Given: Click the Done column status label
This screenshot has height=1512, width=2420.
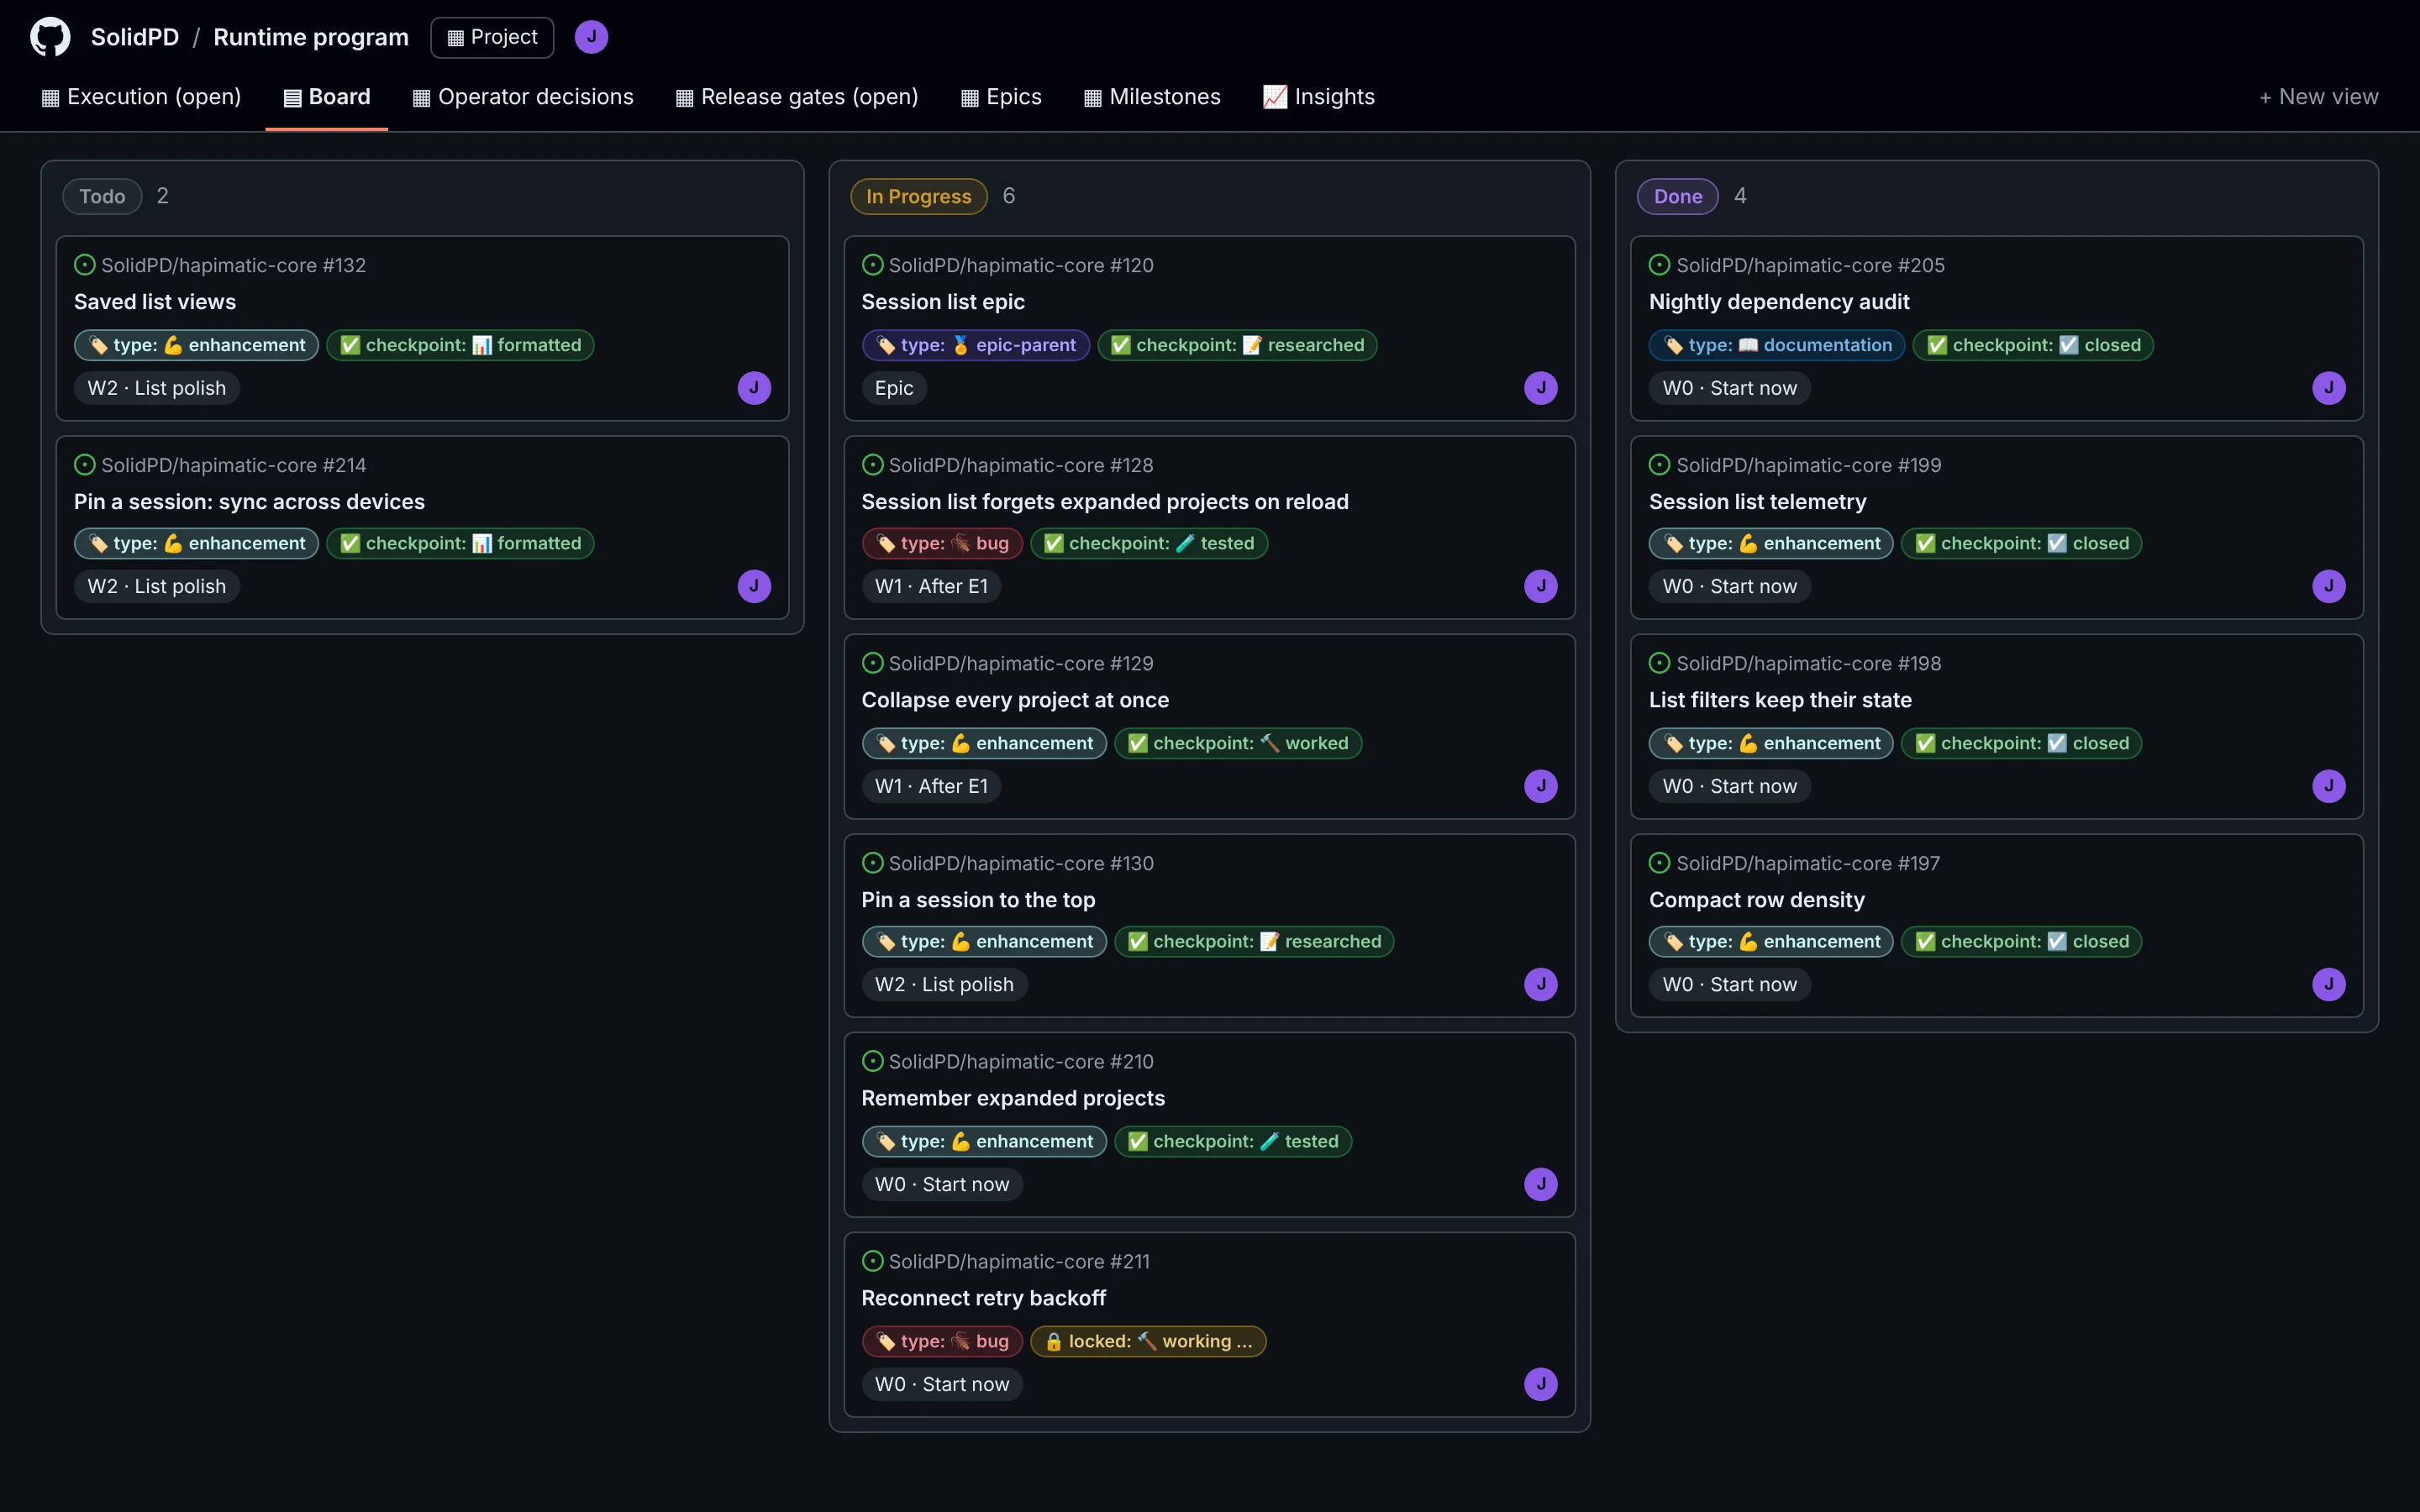Looking at the screenshot, I should tap(1678, 196).
